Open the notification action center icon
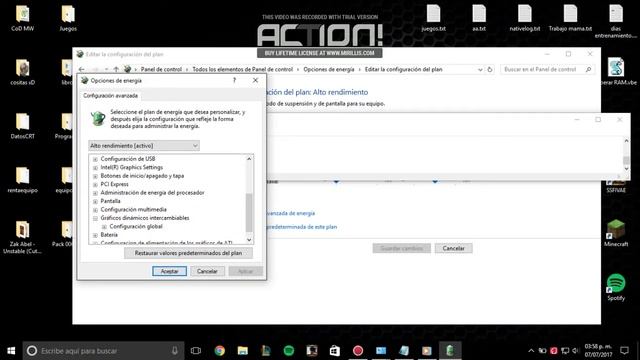The image size is (640, 360). pos(624,351)
